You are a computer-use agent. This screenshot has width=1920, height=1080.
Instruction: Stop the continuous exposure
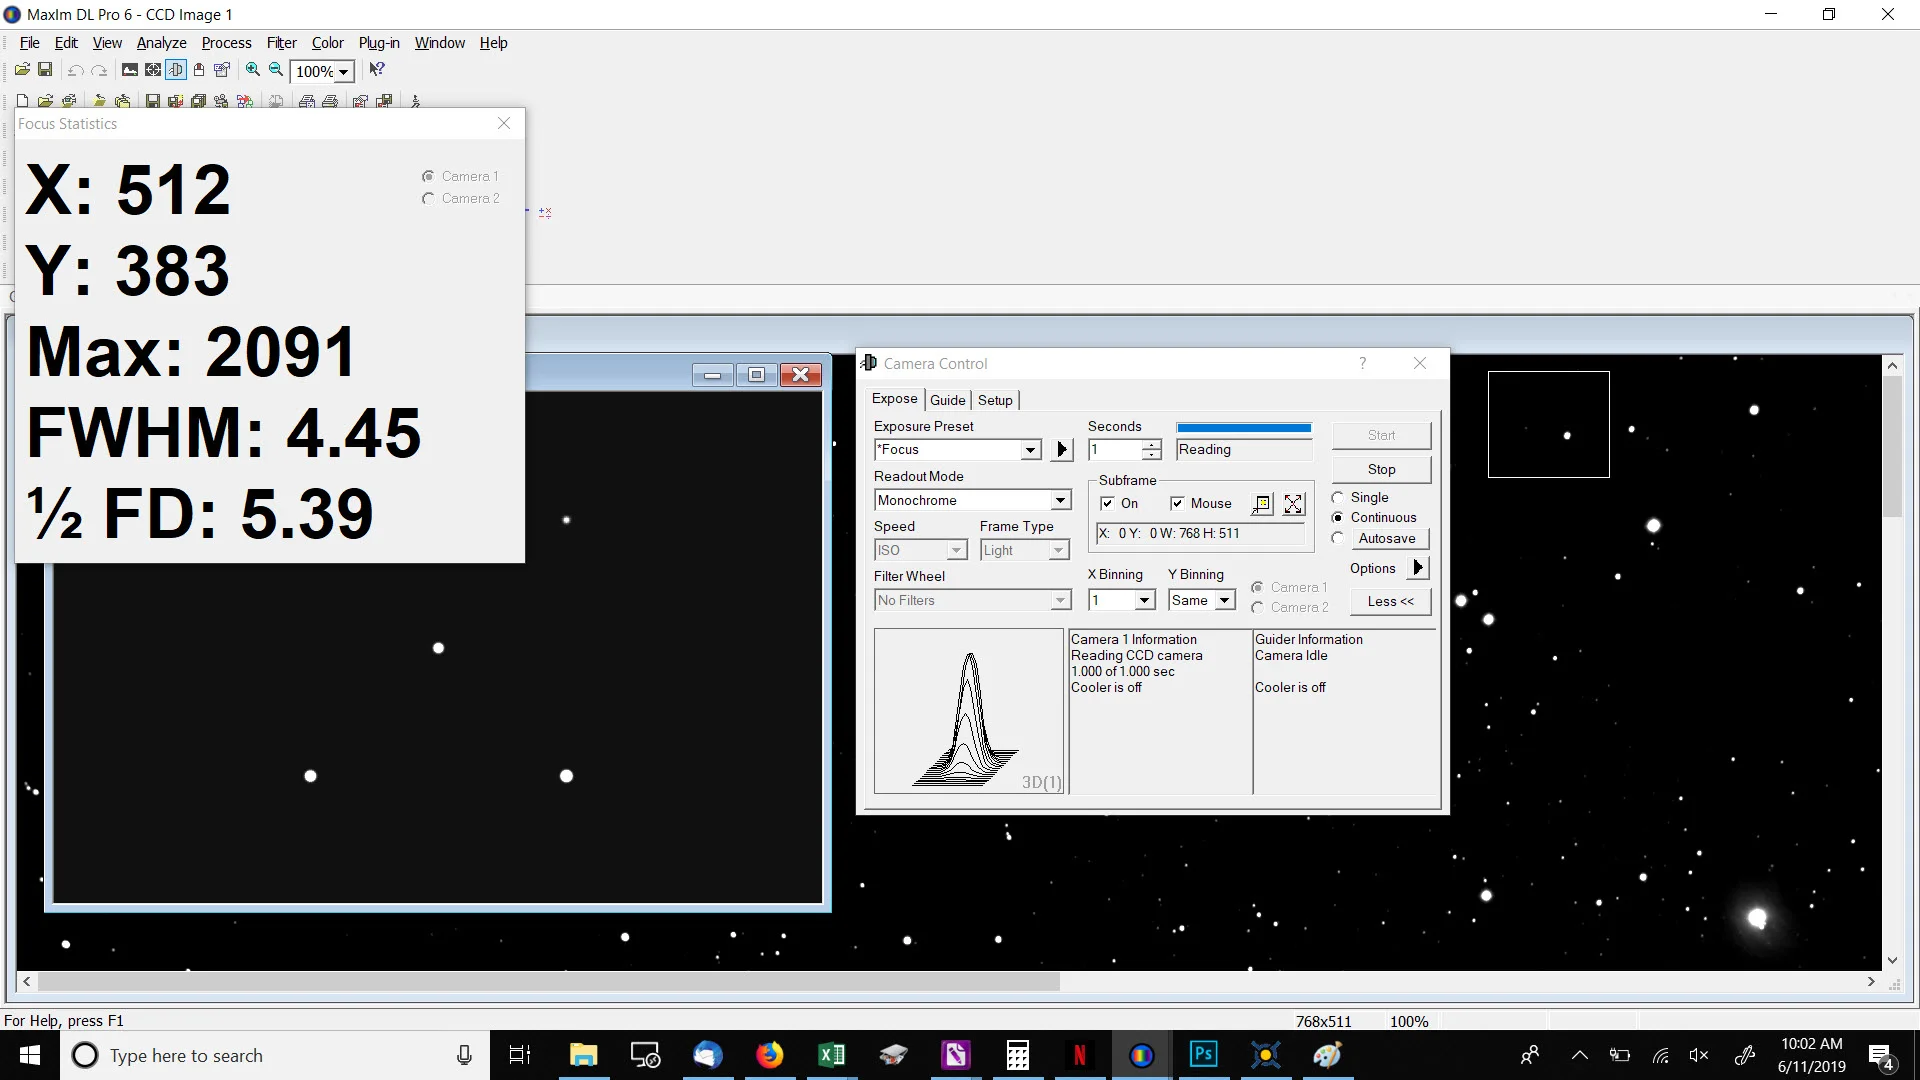pyautogui.click(x=1381, y=469)
